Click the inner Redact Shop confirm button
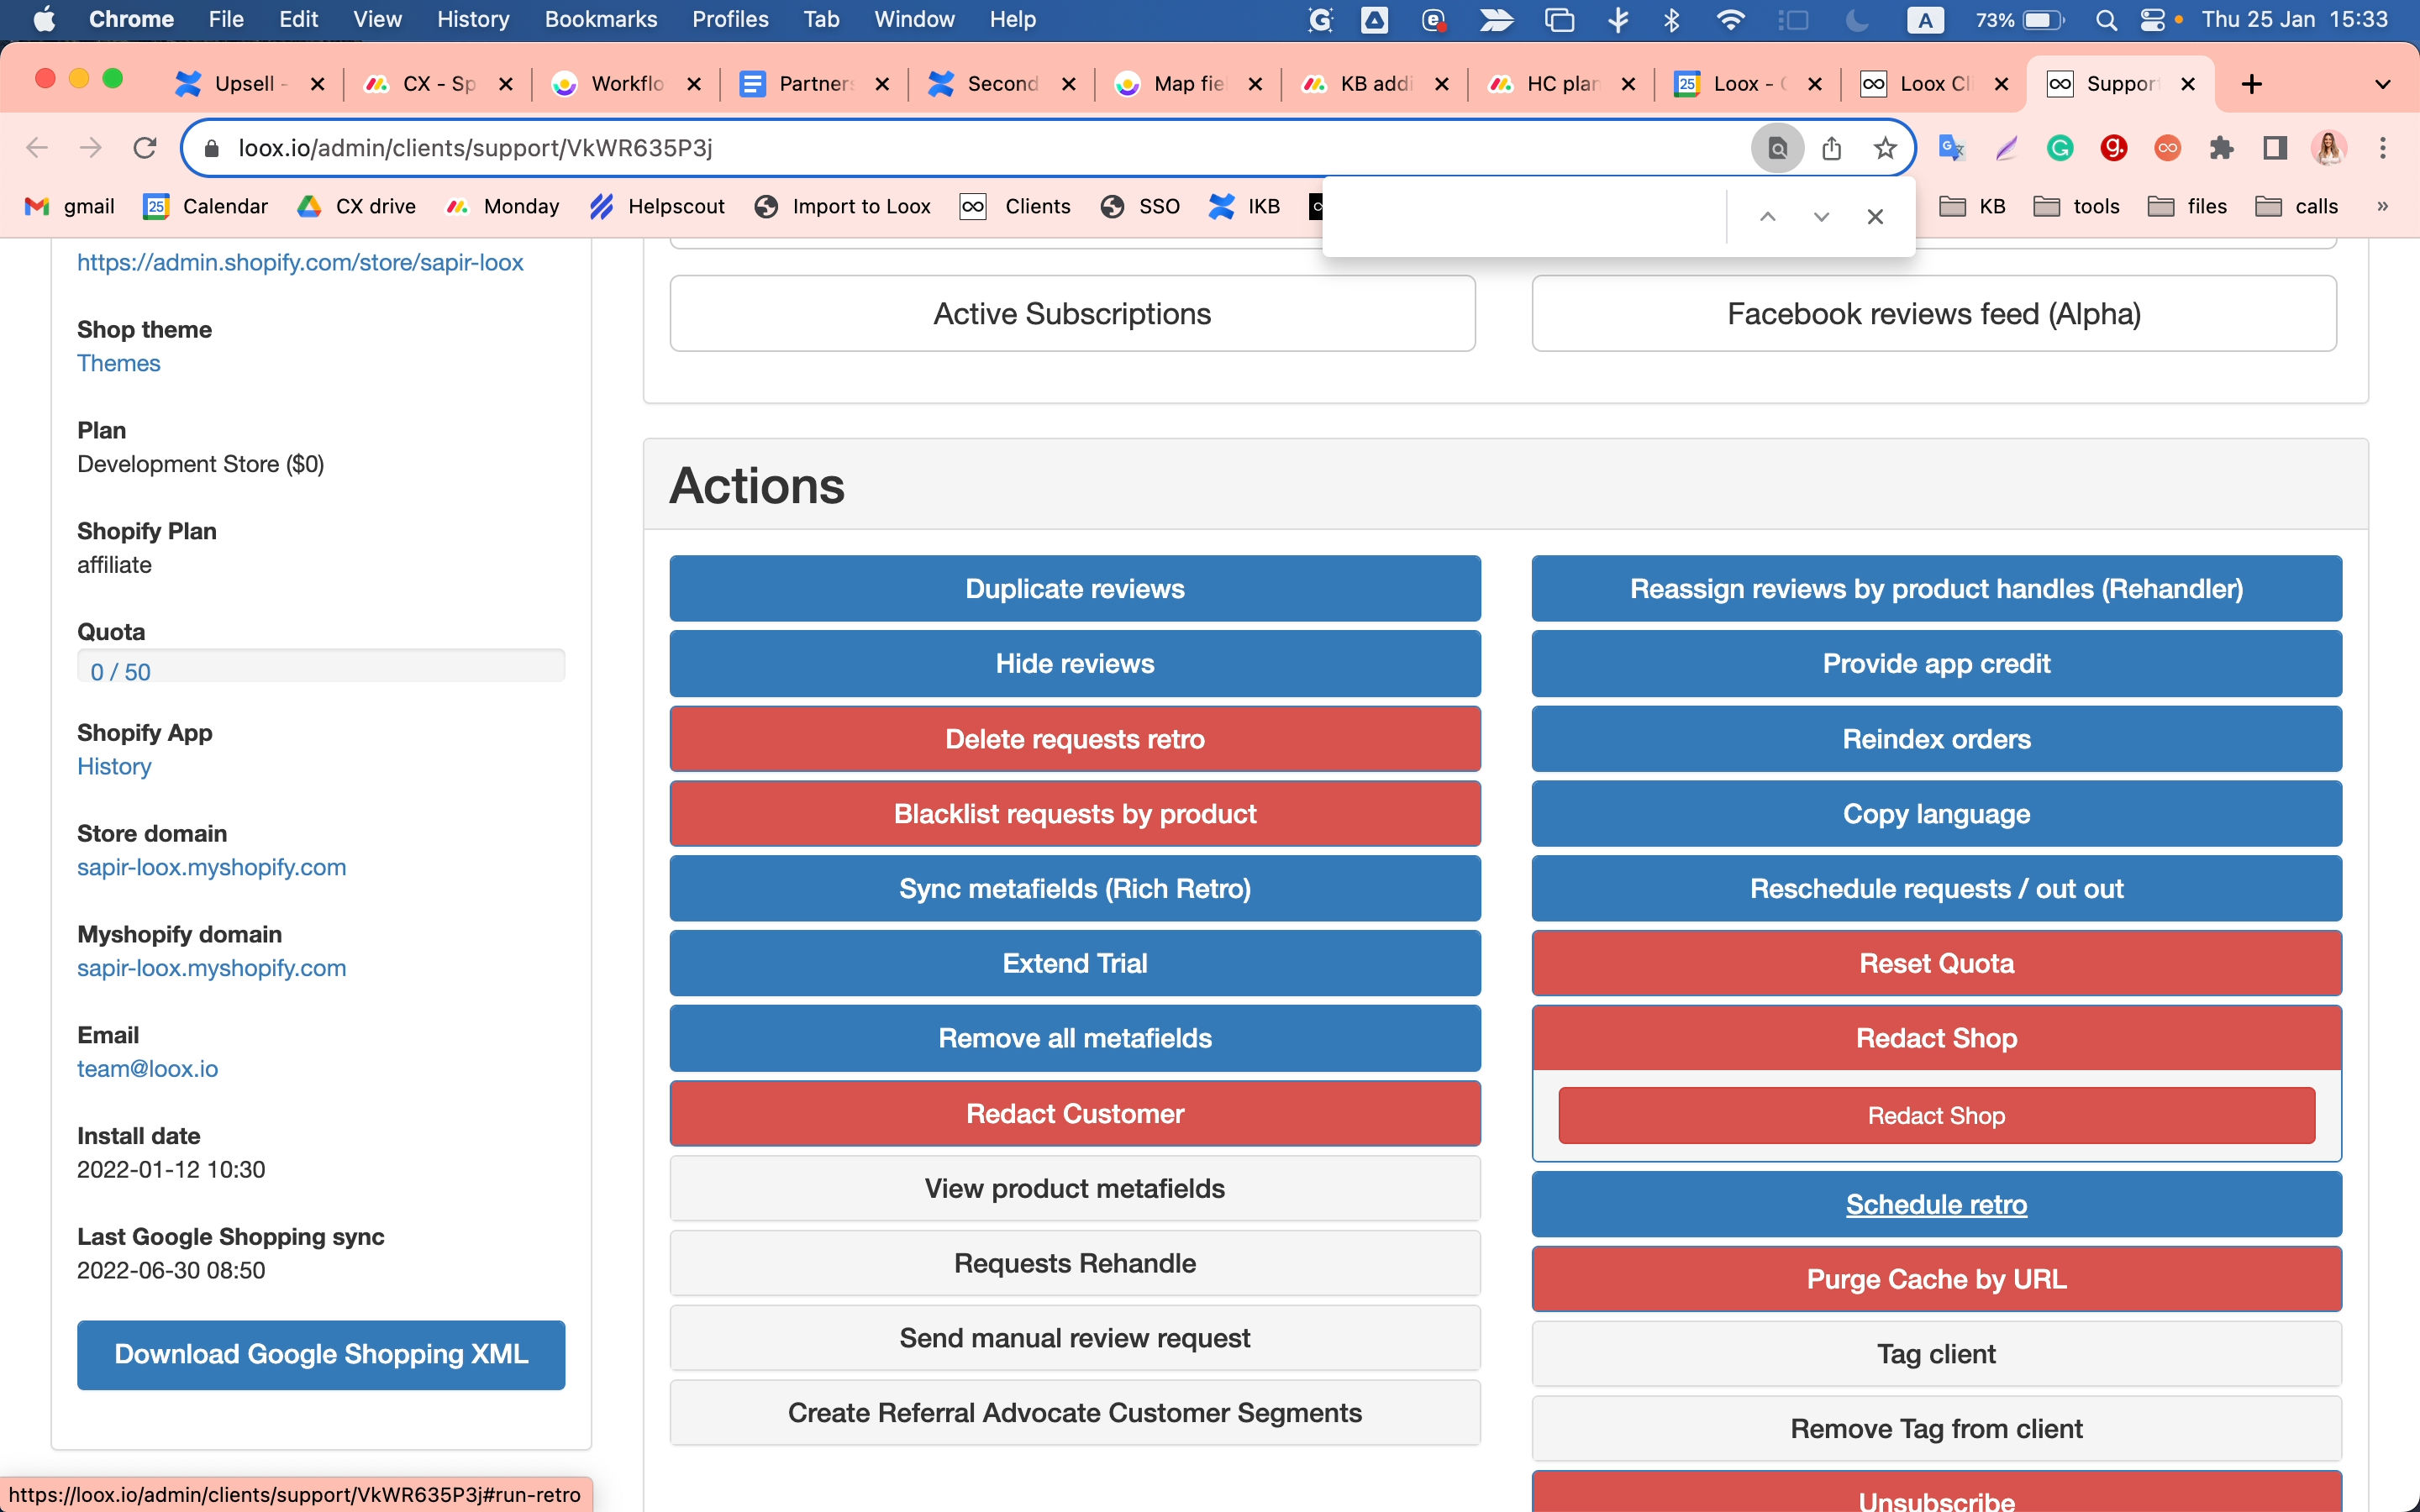Screen dimensions: 2420x1512 [x=1936, y=1115]
